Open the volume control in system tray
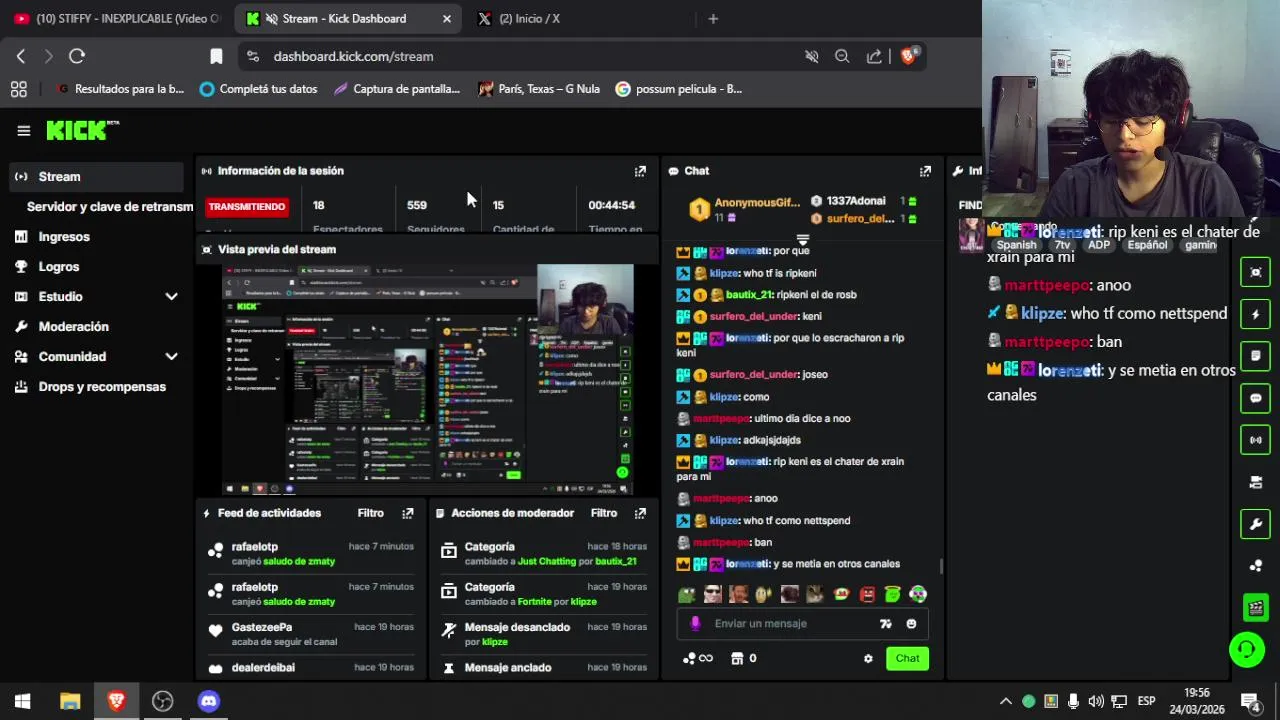The image size is (1280, 720). [1096, 701]
